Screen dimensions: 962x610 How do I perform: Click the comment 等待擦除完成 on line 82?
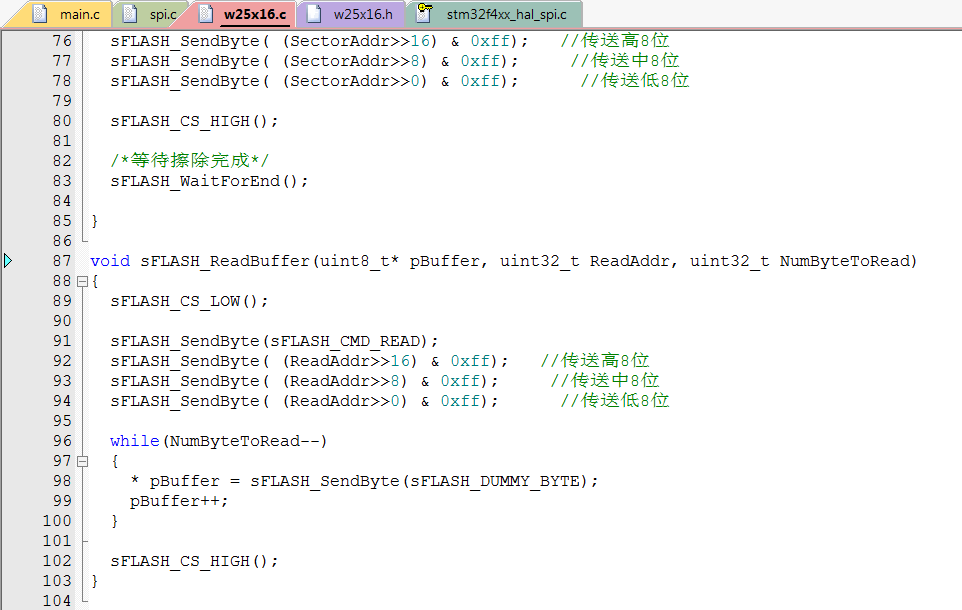[190, 161]
